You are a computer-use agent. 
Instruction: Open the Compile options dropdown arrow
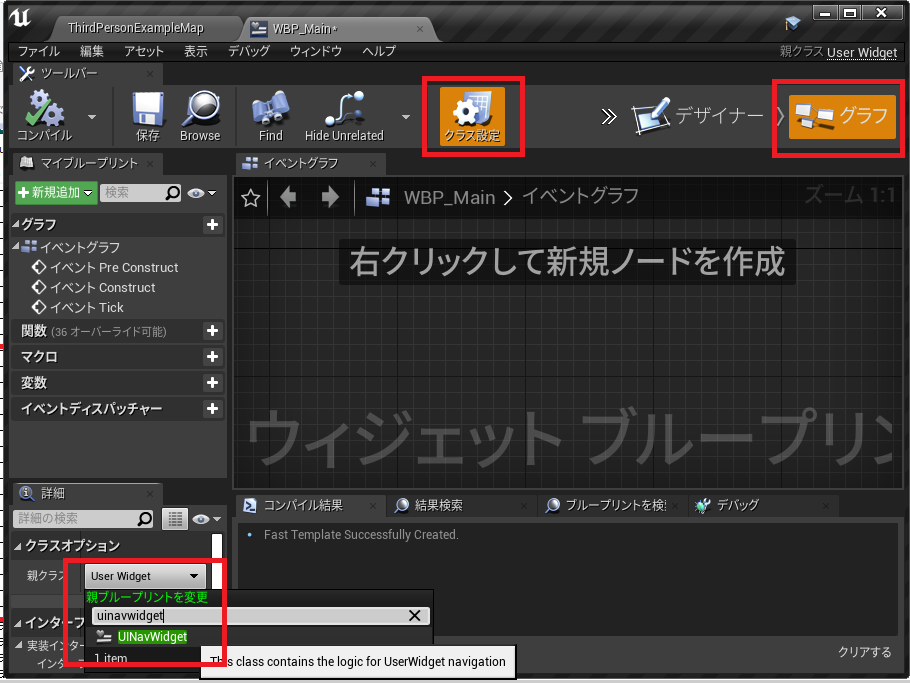92,117
